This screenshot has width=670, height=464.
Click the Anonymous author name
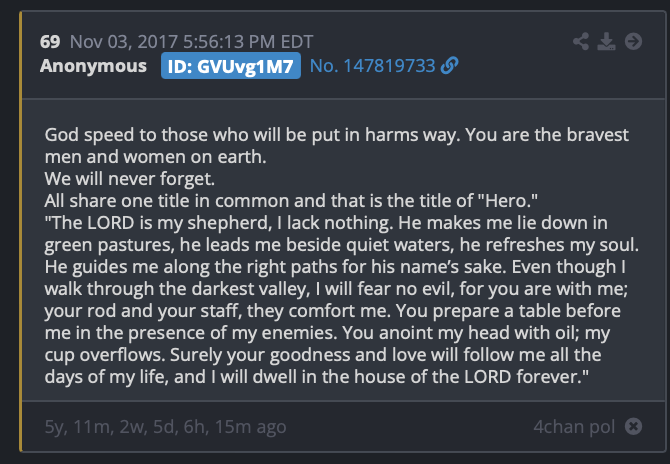[x=93, y=66]
